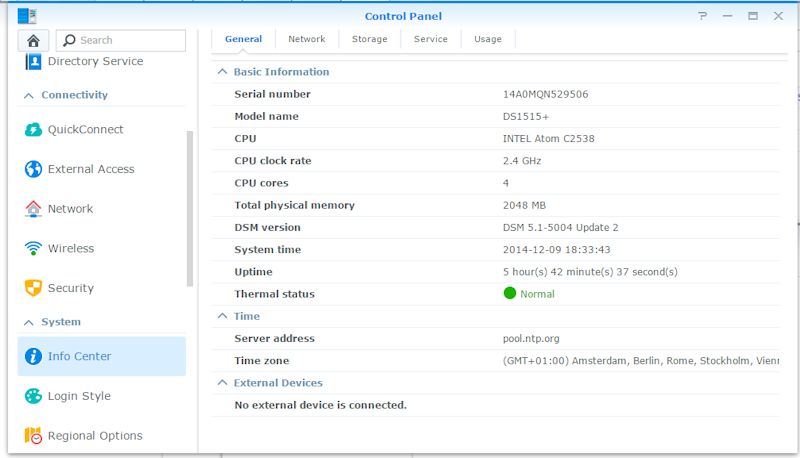Click the green thermal status indicator
Viewport: 800px width, 458px height.
pos(510,293)
